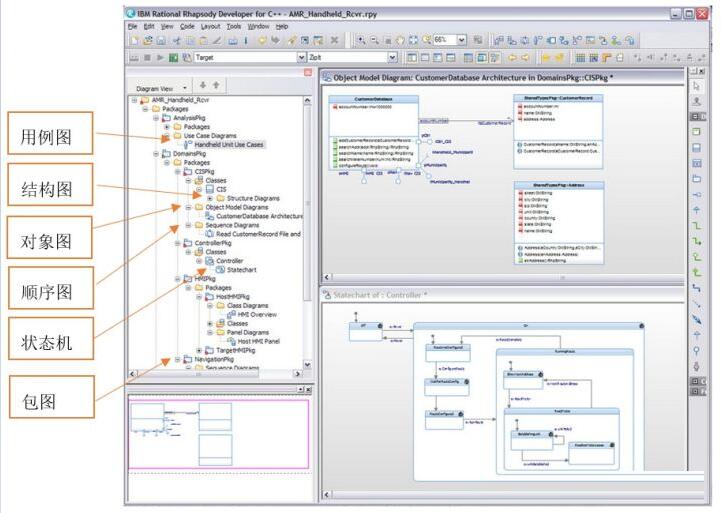
Task: Collapse the NavigationPkg tree node
Action: coord(177,359)
